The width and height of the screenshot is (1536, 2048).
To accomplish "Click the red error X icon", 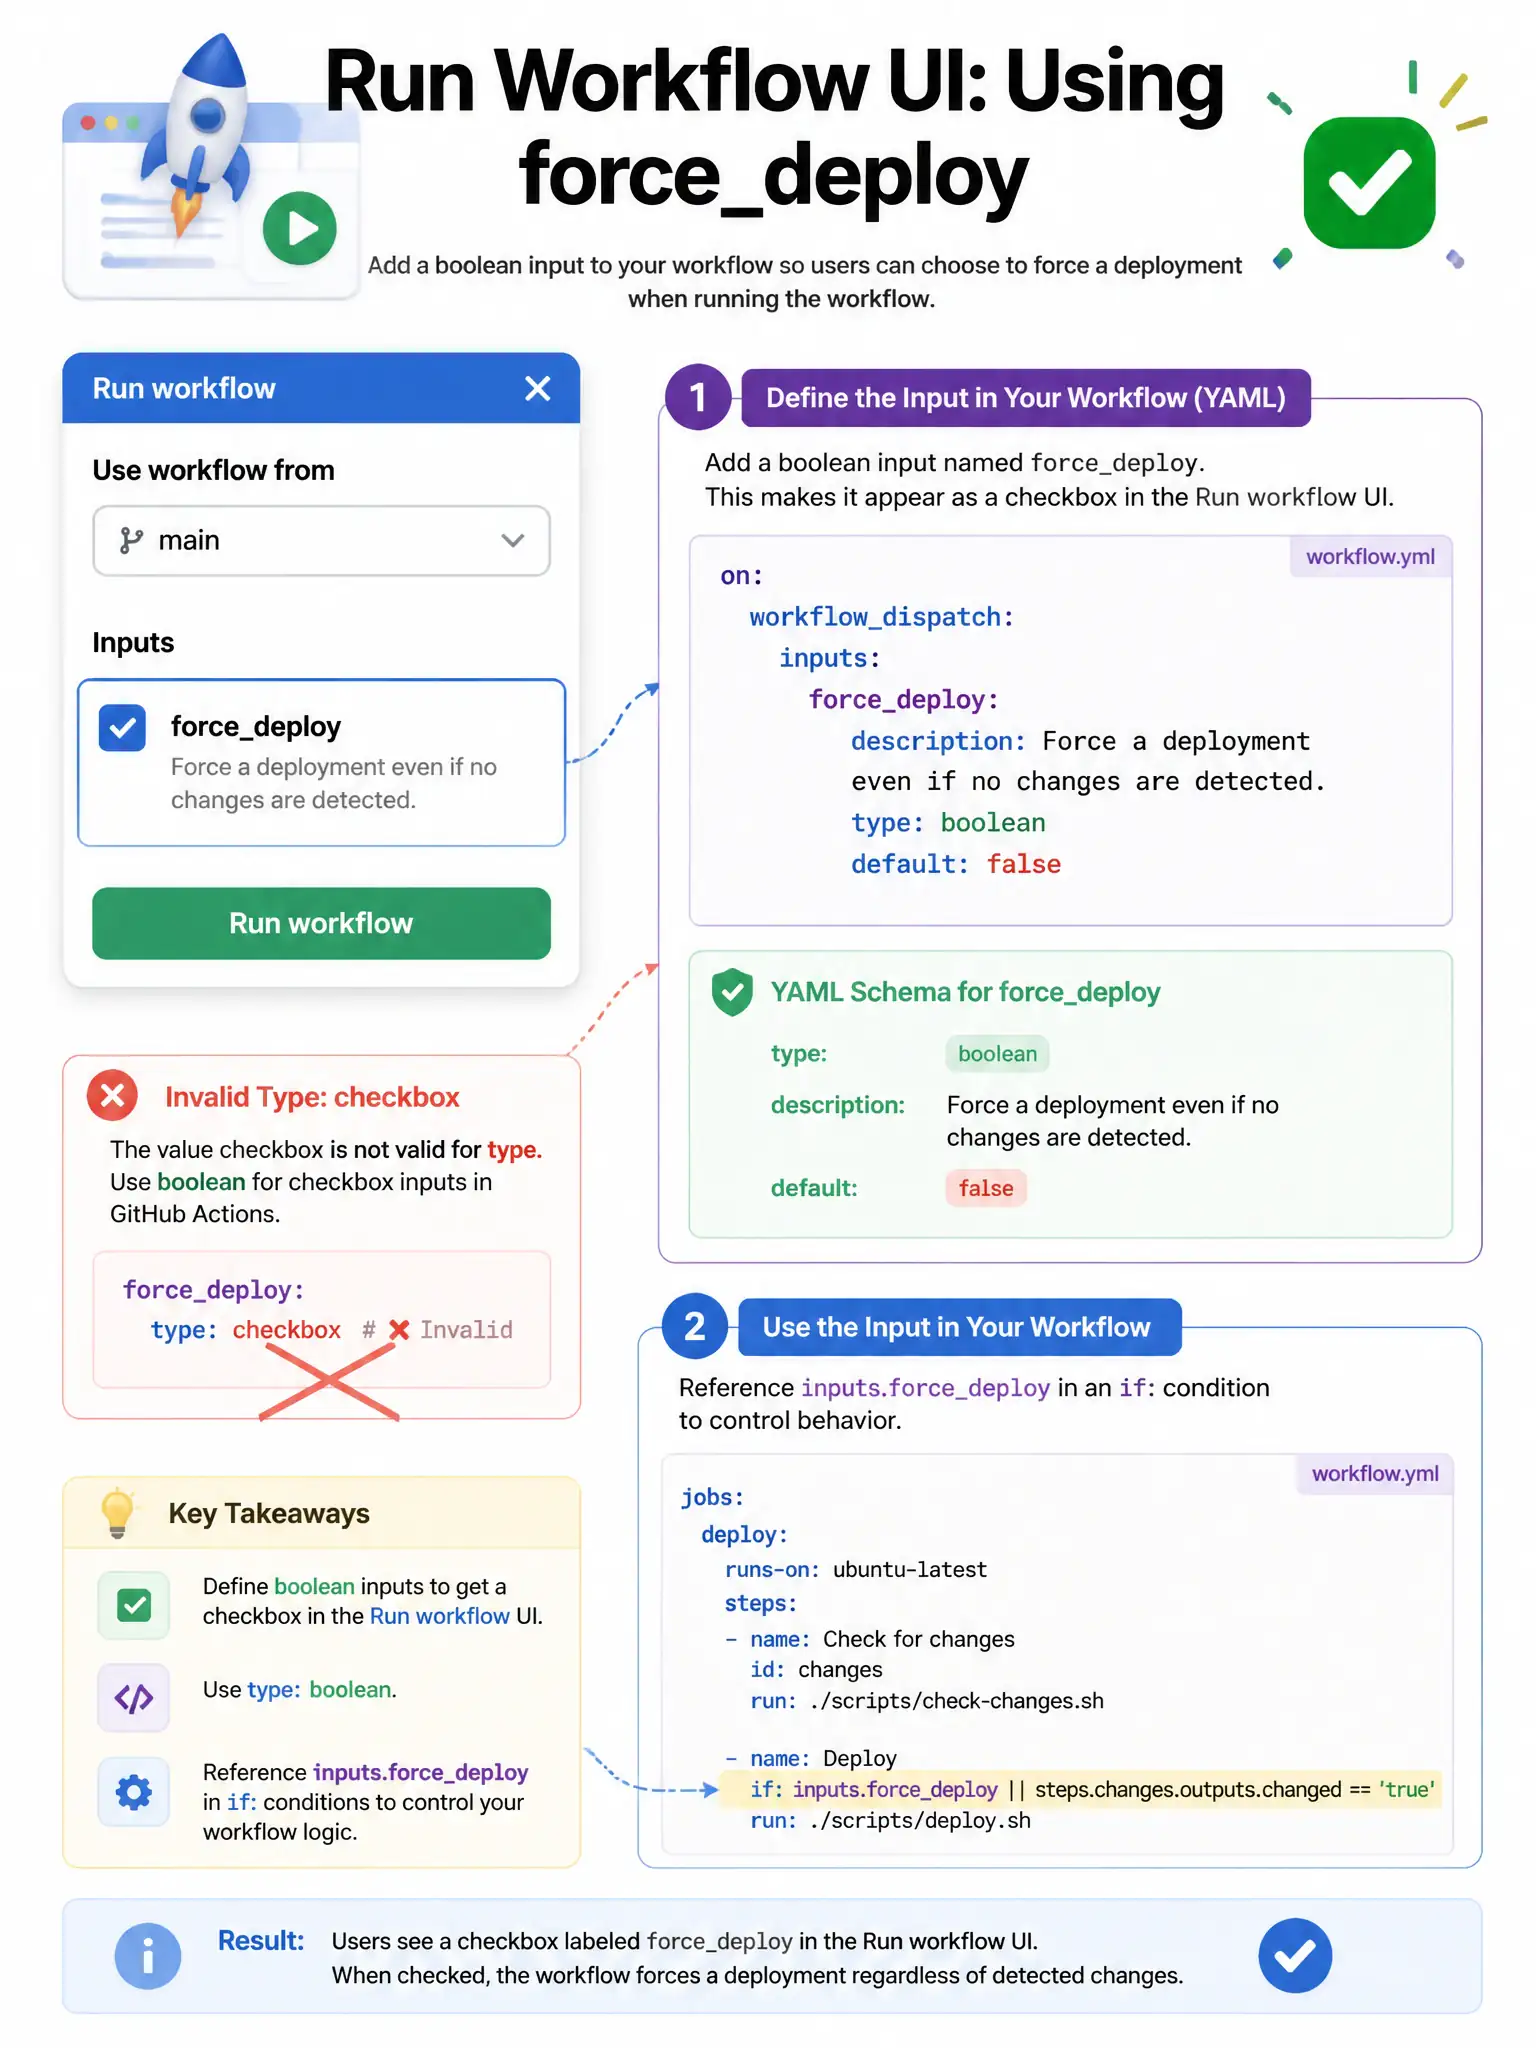I will pyautogui.click(x=112, y=1095).
